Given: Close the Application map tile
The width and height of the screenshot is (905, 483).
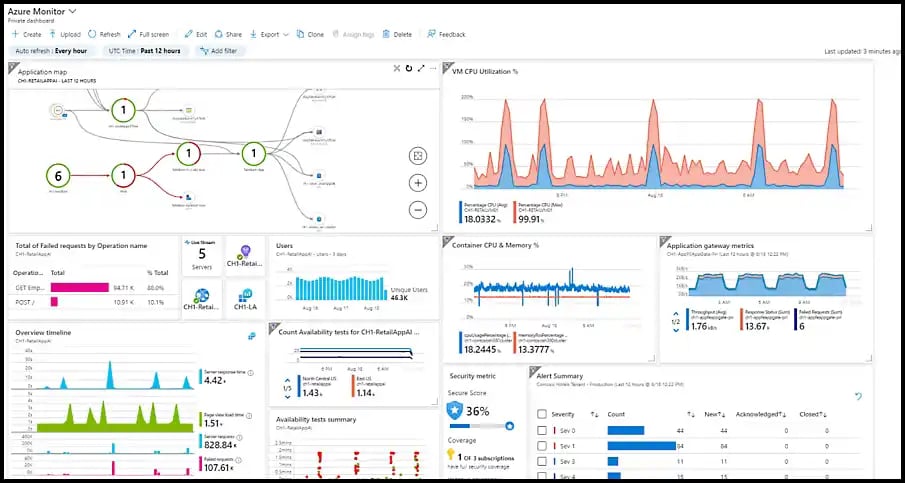Looking at the screenshot, I should pos(397,68).
